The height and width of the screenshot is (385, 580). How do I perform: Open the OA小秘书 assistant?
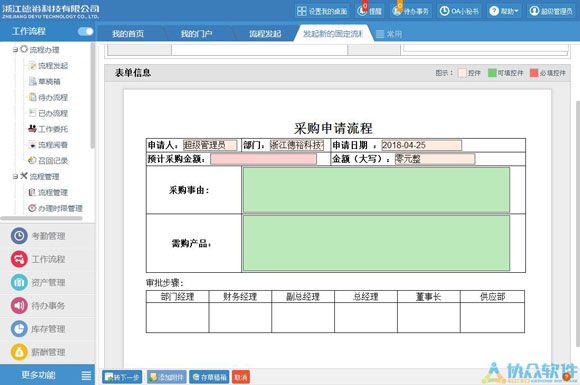(459, 11)
